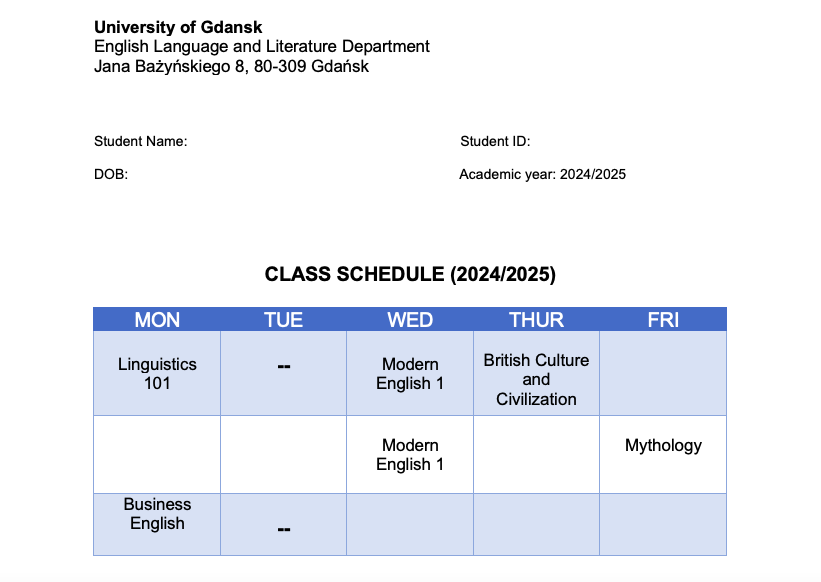821x582 pixels.
Task: Click the Student Name field label
Action: (140, 141)
